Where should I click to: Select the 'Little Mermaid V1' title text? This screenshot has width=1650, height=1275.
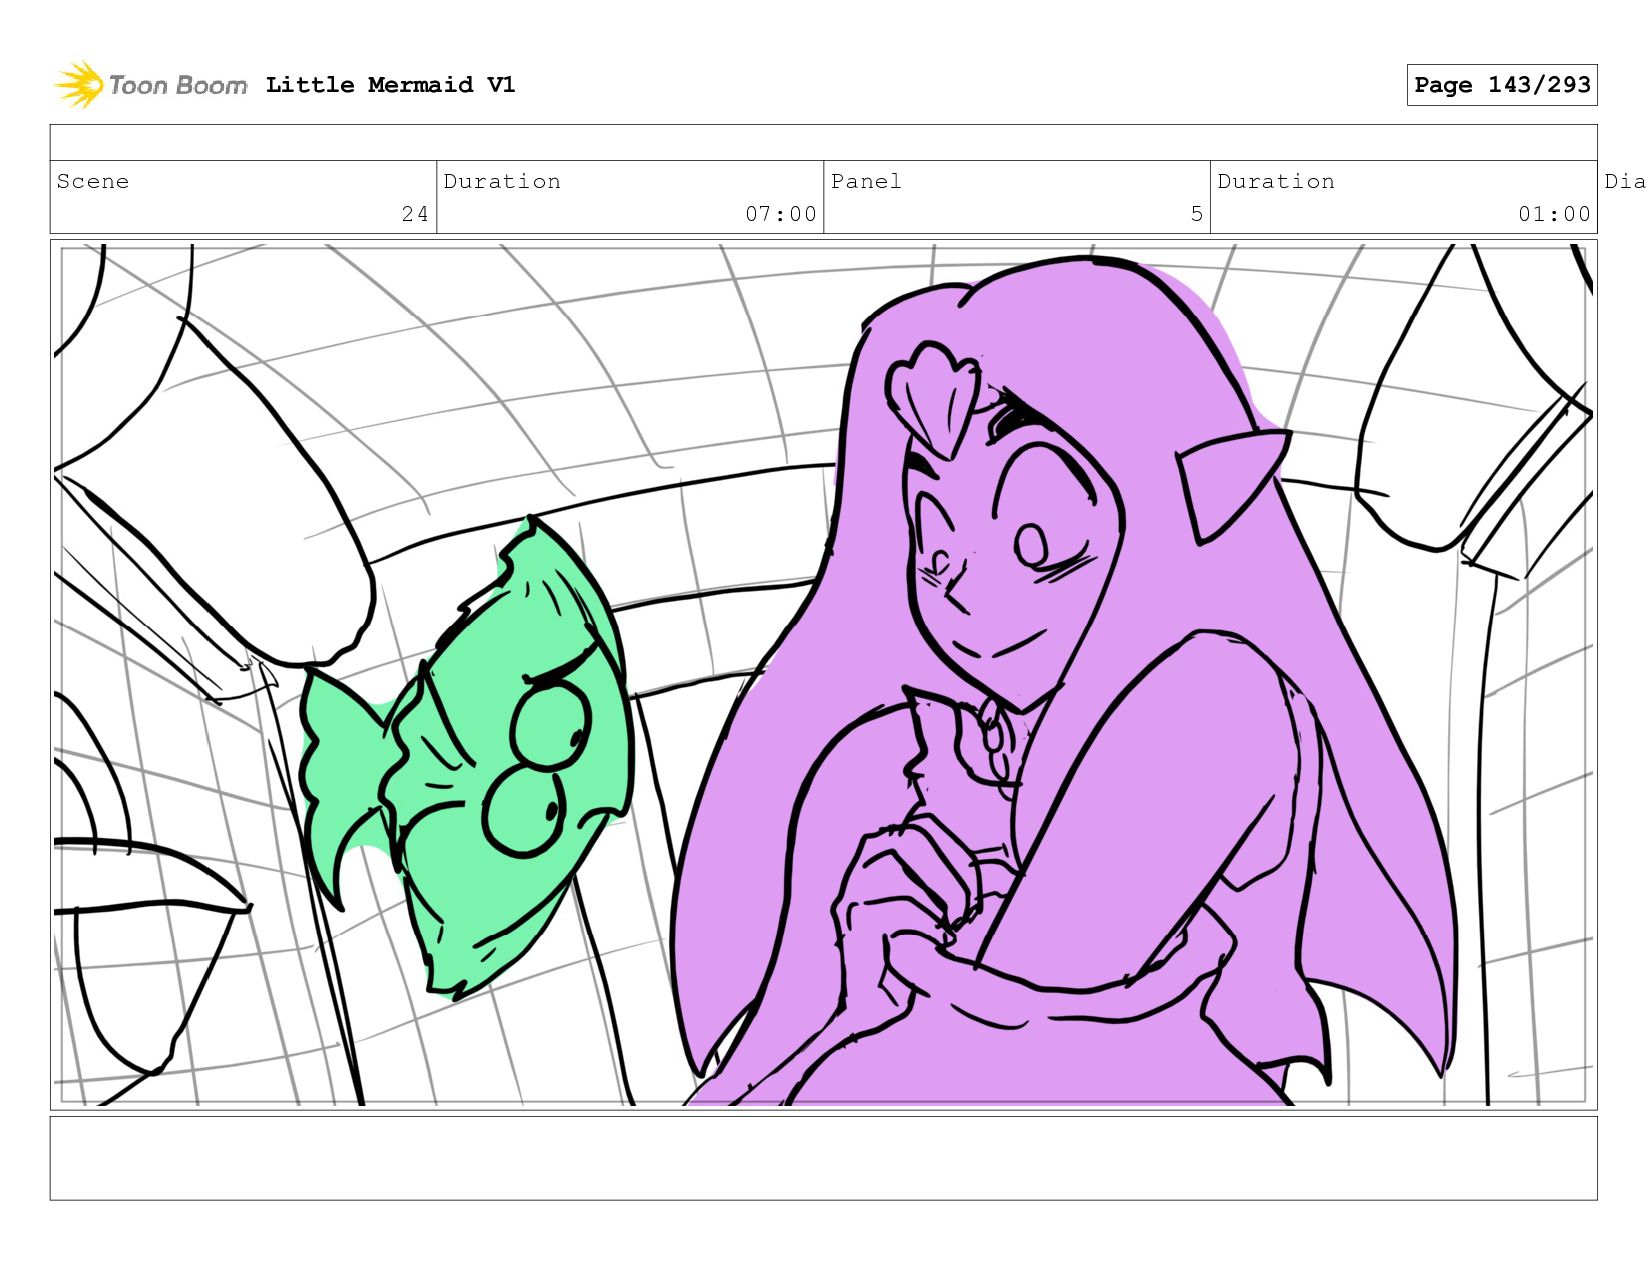[390, 85]
